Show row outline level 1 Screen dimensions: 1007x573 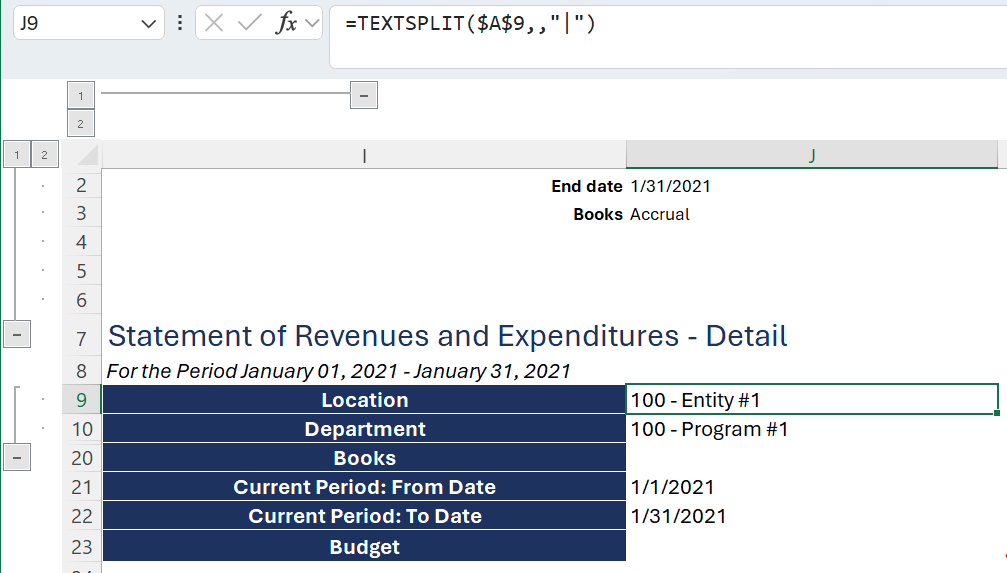point(16,155)
